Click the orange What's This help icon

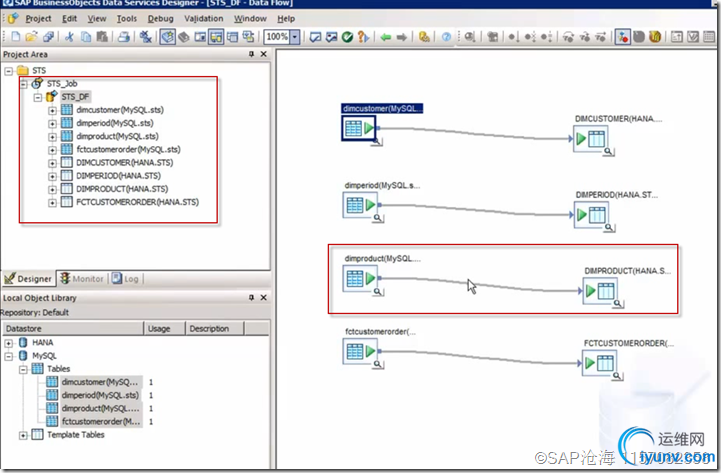[x=363, y=37]
